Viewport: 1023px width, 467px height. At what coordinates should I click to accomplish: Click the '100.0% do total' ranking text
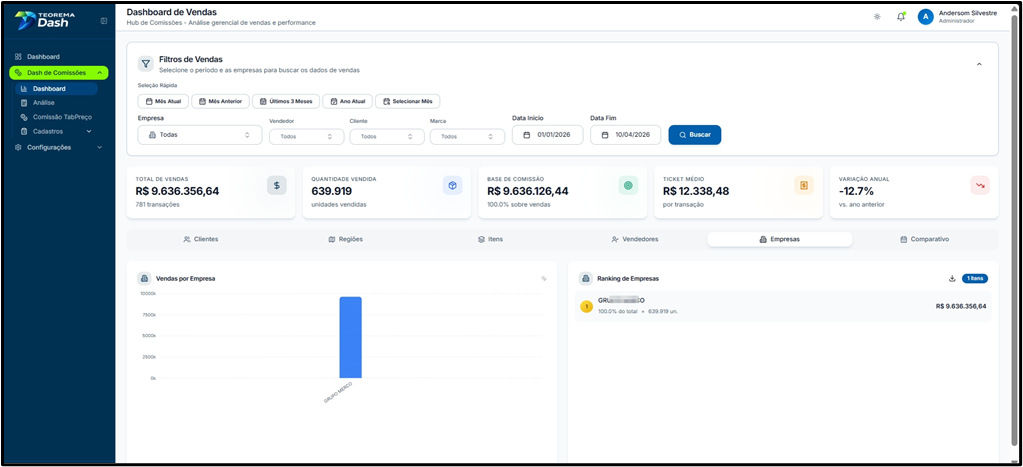[617, 312]
